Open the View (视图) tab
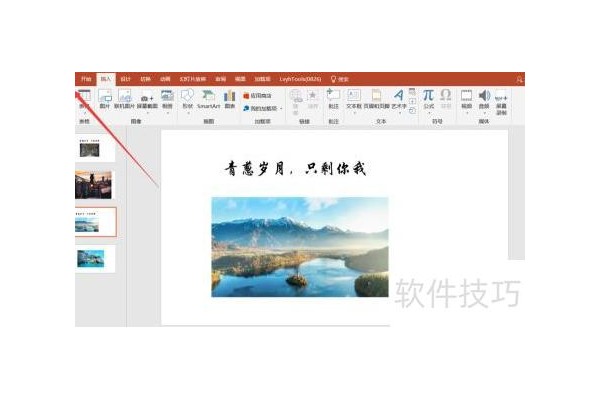 (x=240, y=79)
